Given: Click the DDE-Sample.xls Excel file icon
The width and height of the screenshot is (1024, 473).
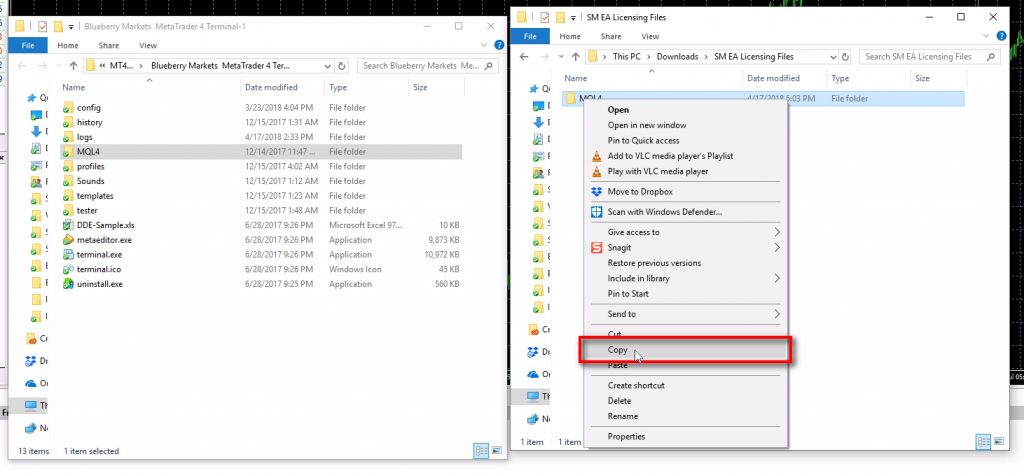Looking at the screenshot, I should [x=68, y=225].
